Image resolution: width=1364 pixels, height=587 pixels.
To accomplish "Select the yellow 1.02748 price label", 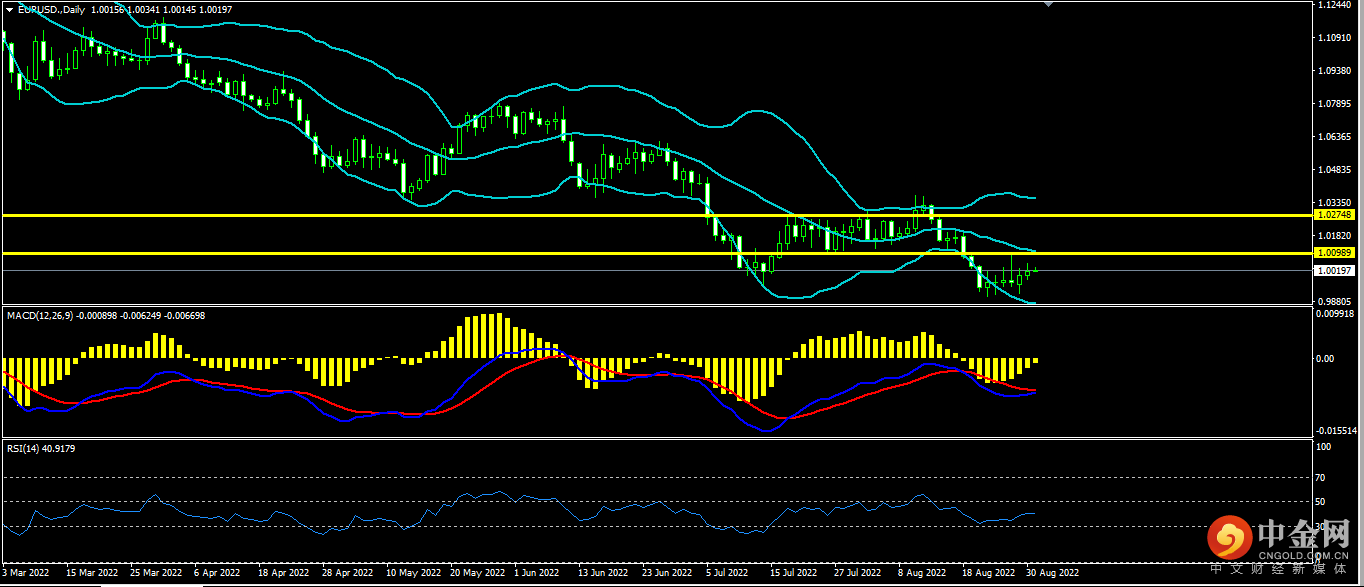I will (1336, 215).
